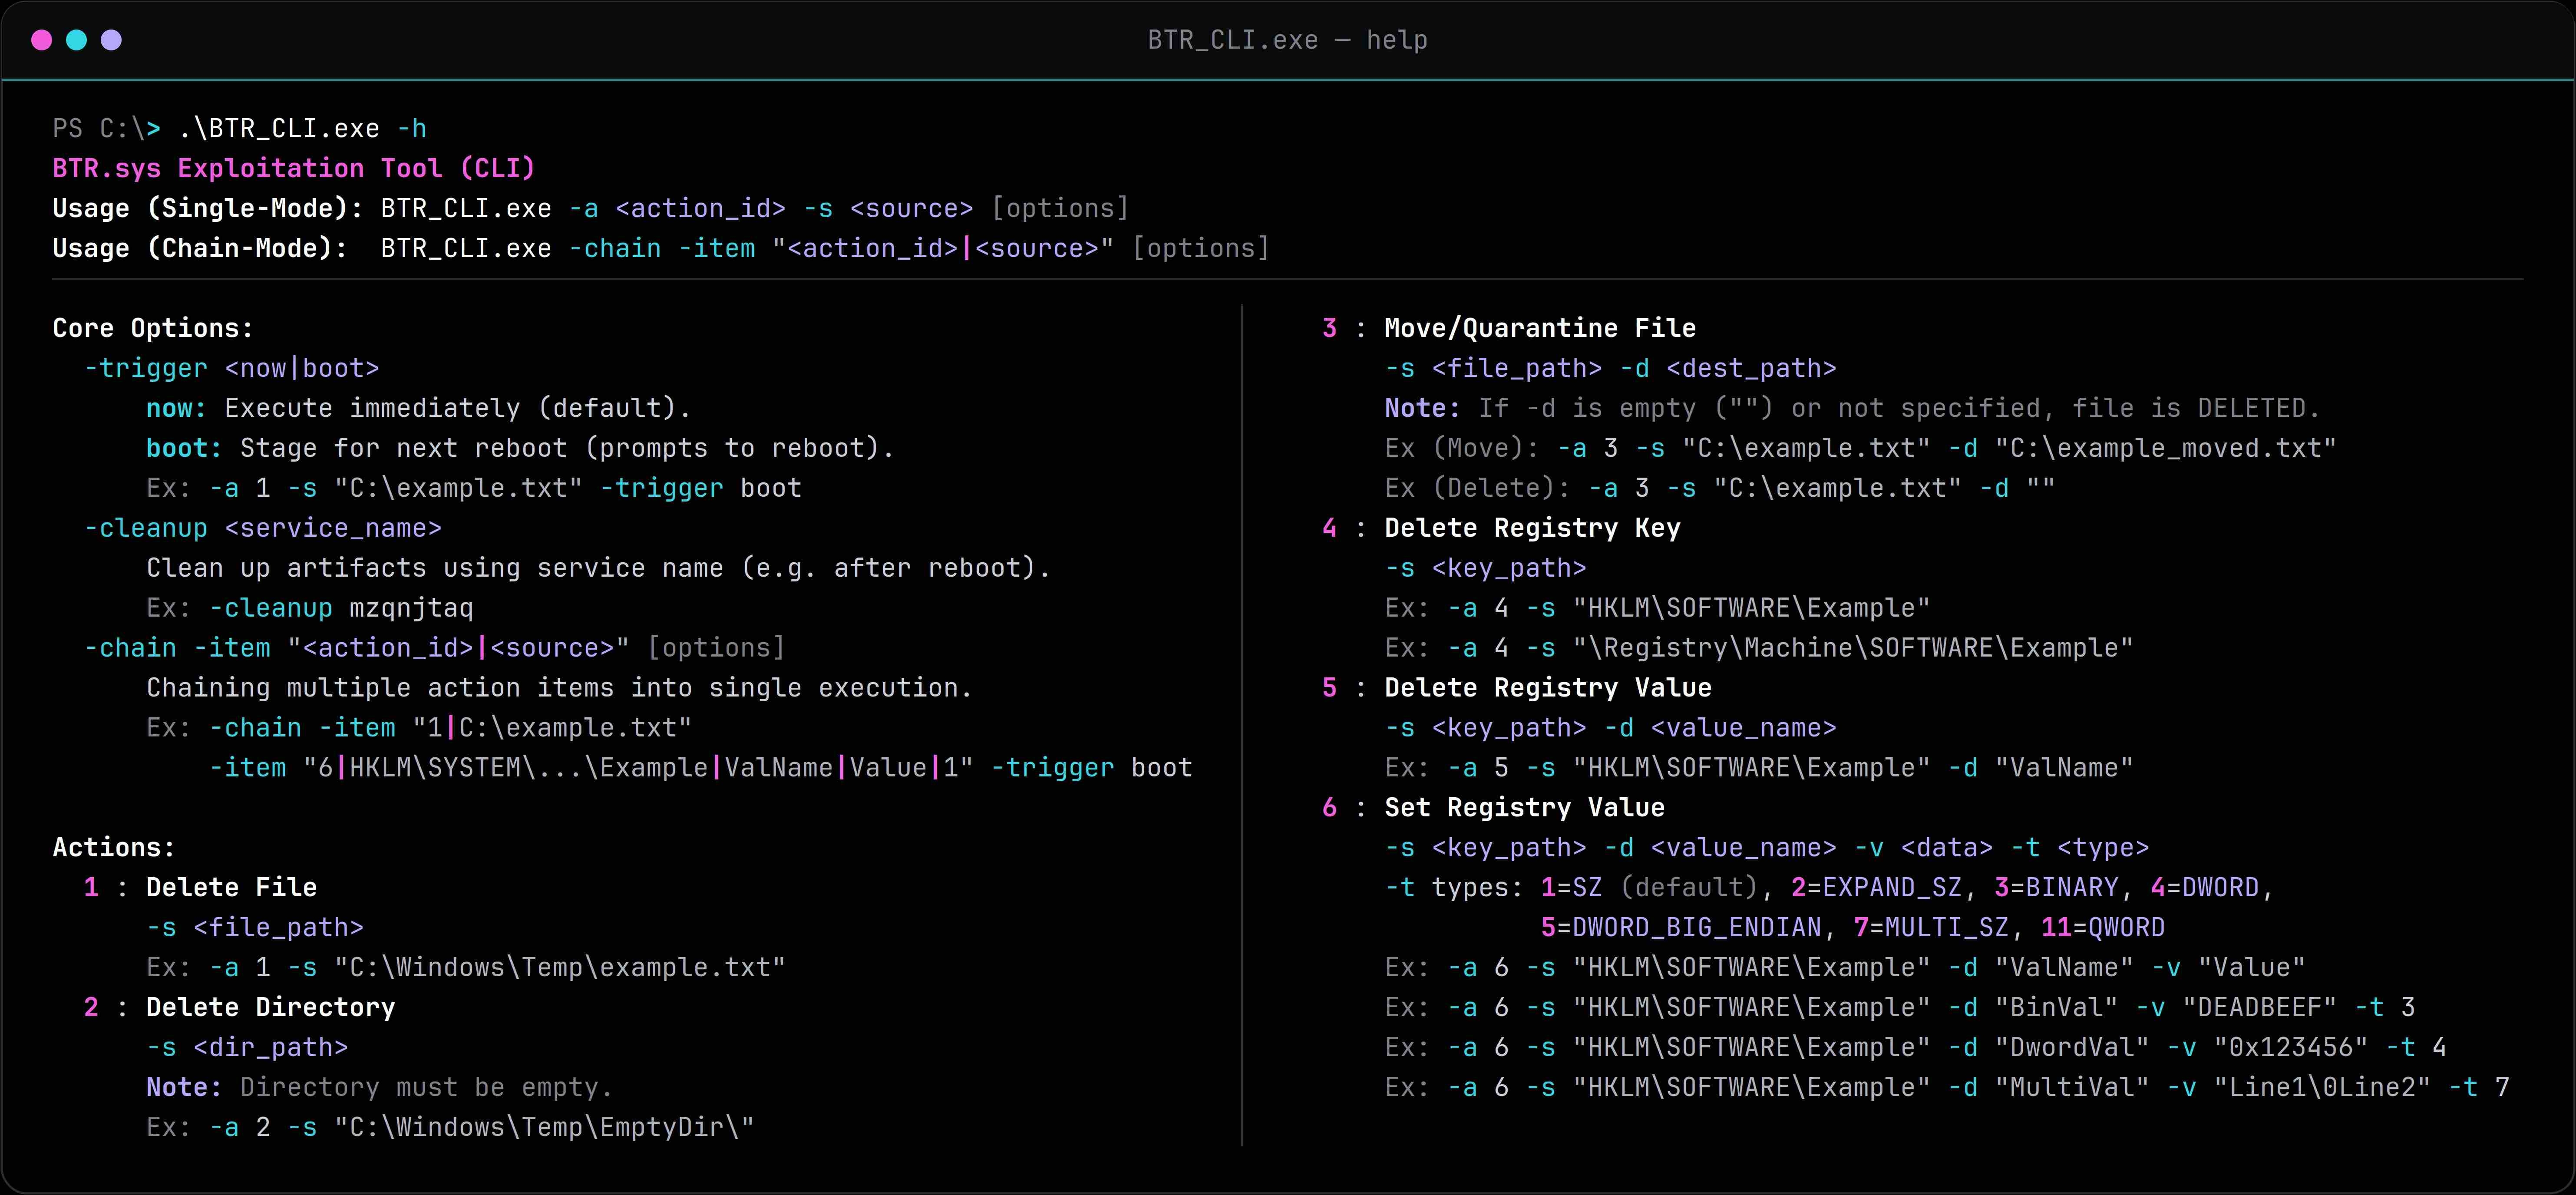This screenshot has height=1195, width=2576.
Task: Click the prompt command ".\BTR_CLI.exe -h"
Action: (303, 129)
